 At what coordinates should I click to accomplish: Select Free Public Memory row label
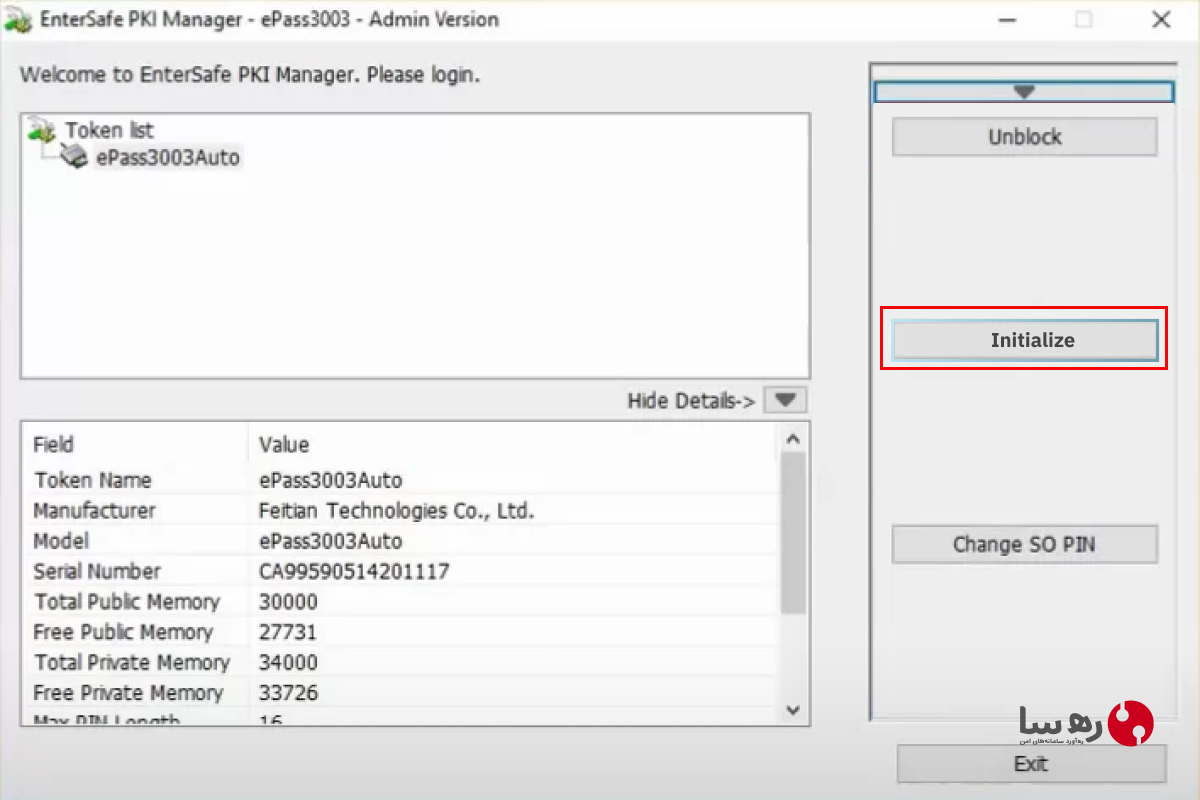(x=123, y=632)
